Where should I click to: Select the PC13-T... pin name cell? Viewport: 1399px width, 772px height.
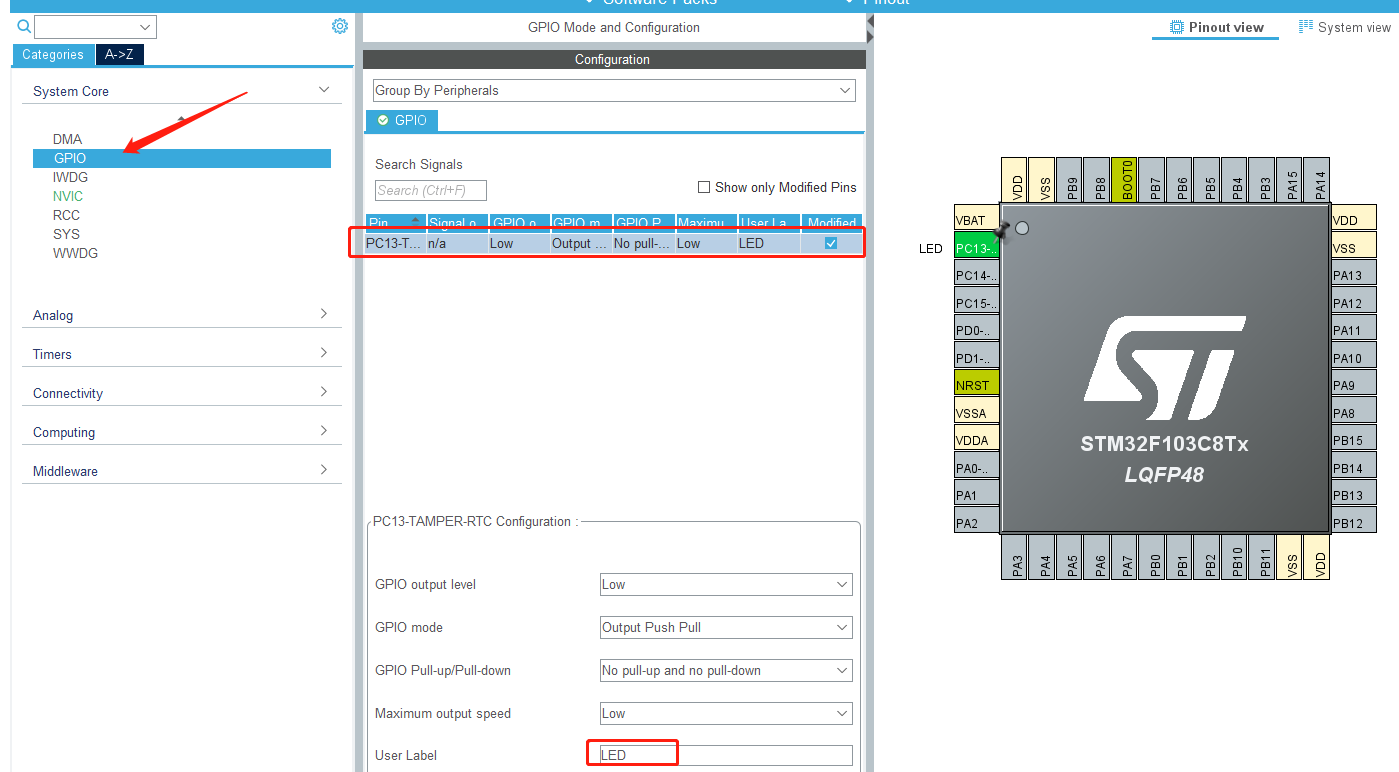(395, 243)
